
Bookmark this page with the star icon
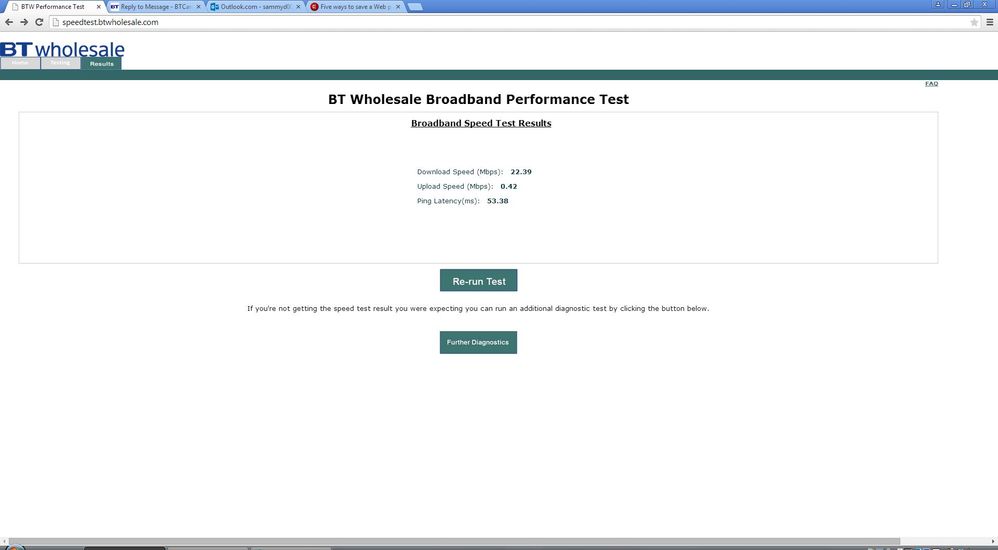pyautogui.click(x=974, y=22)
